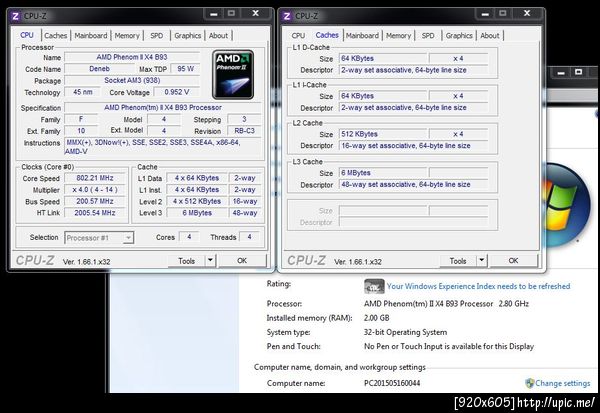The height and width of the screenshot is (413, 600).
Task: Click the Level 2 value 4 x 512 KBytes
Action: 197,201
